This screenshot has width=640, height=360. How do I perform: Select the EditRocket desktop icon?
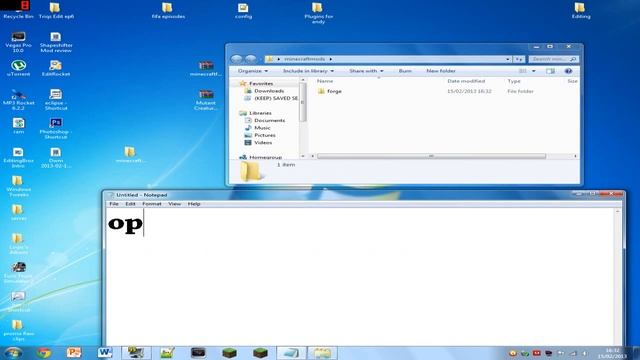(56, 68)
